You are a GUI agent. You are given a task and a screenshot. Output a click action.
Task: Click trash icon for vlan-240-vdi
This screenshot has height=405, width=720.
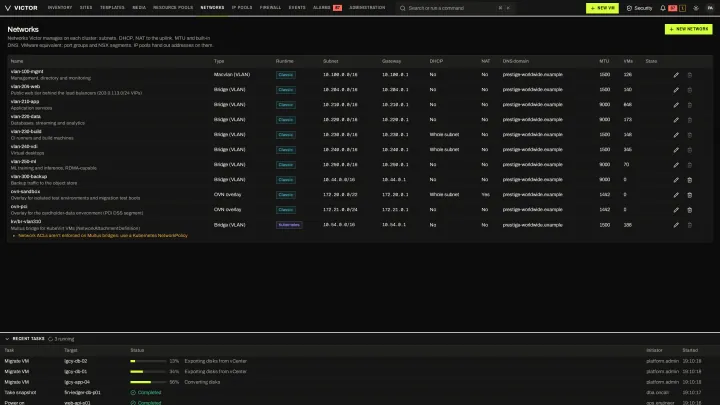tap(689, 150)
